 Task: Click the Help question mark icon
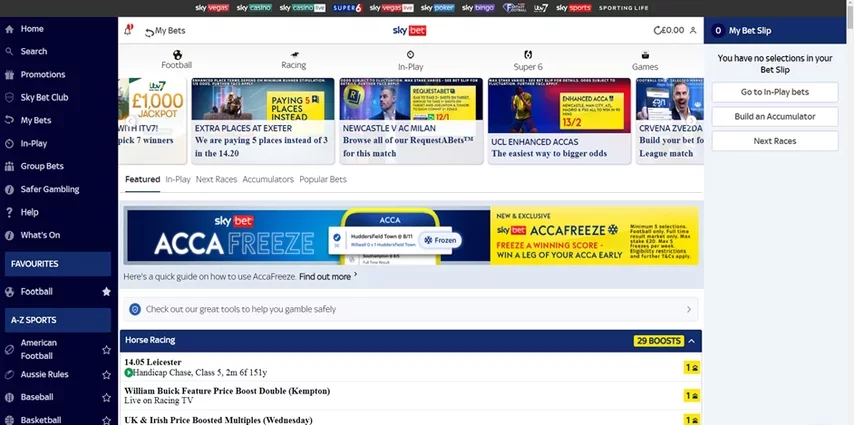[9, 212]
